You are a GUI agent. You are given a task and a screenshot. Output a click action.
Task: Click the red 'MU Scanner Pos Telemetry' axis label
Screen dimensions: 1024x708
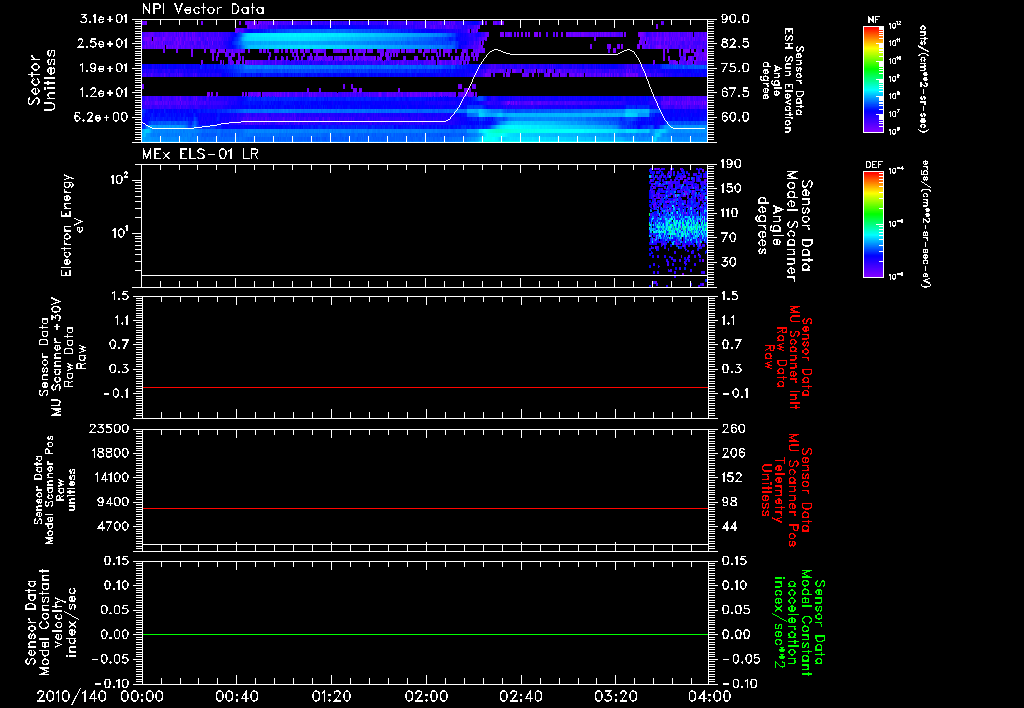(x=786, y=490)
